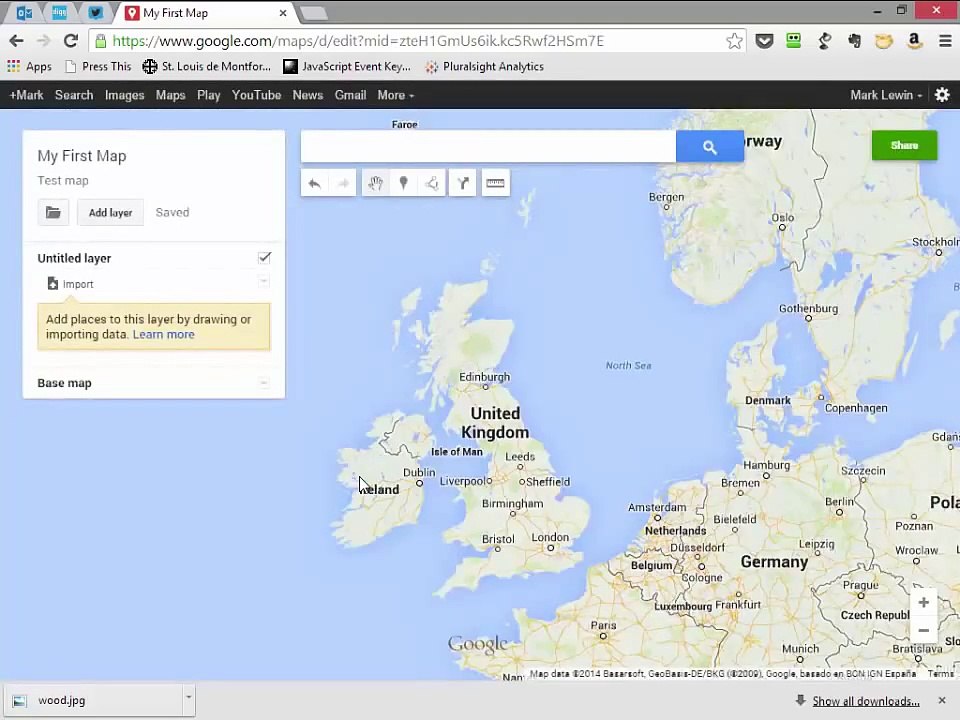The width and height of the screenshot is (960, 720).
Task: Click in the map search input field
Action: coord(488,146)
